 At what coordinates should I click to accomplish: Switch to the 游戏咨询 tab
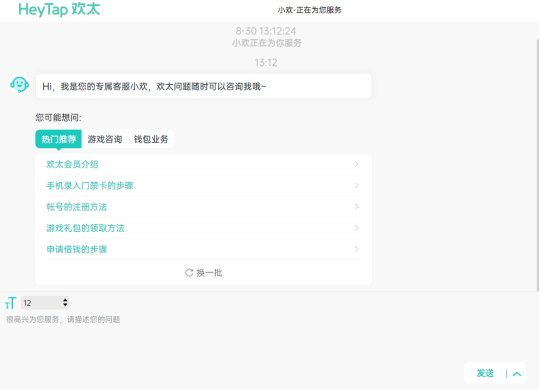(x=105, y=139)
